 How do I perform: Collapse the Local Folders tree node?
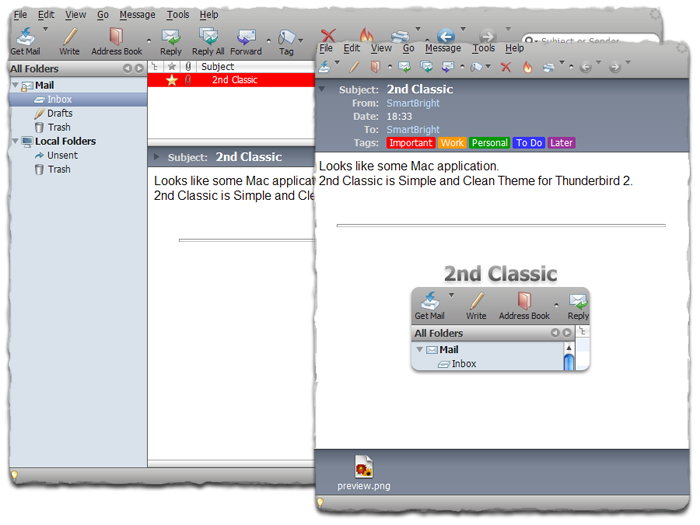pyautogui.click(x=16, y=141)
